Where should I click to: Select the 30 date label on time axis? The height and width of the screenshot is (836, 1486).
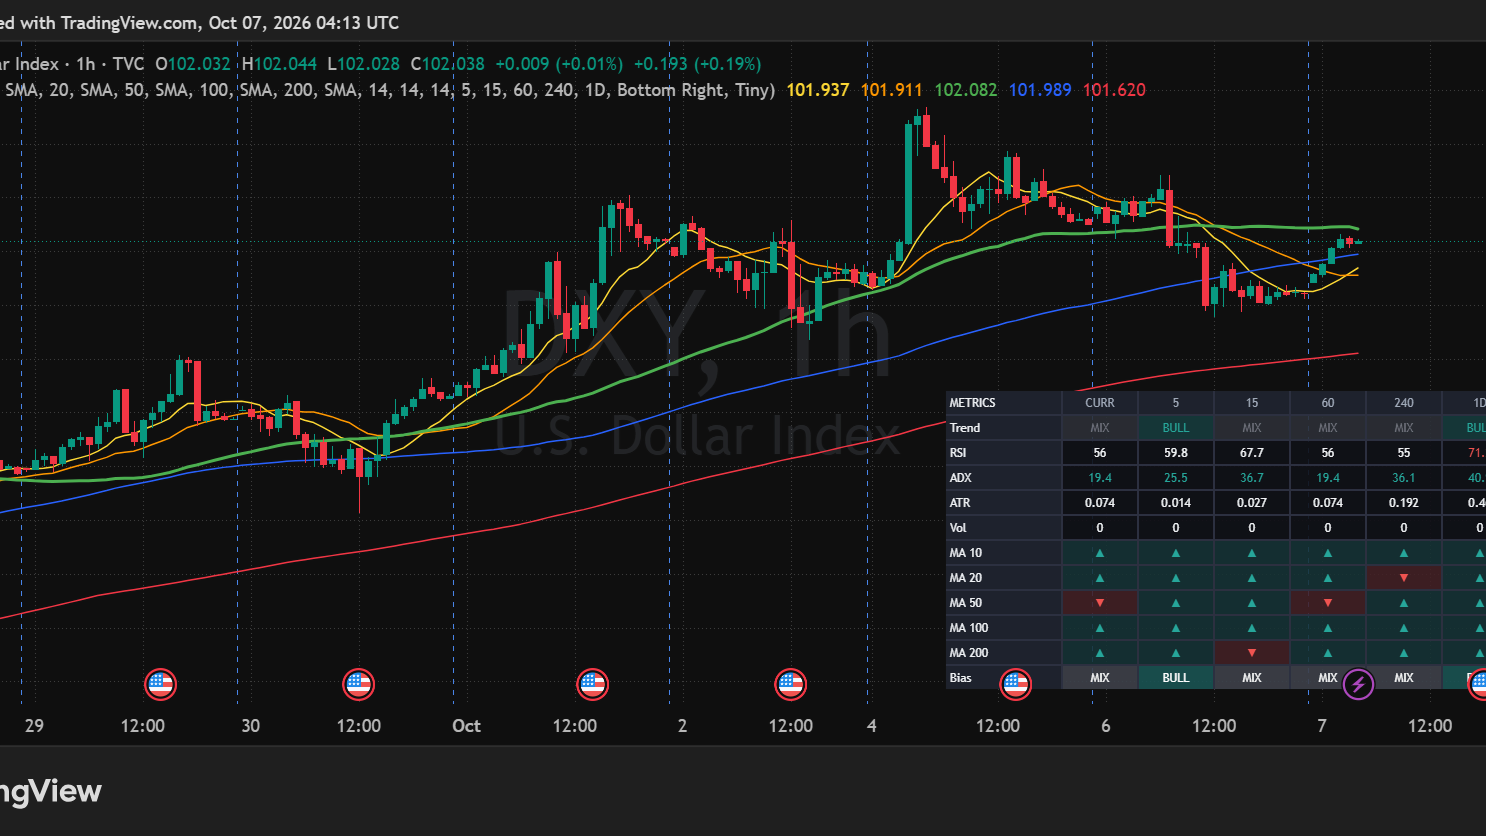click(250, 726)
